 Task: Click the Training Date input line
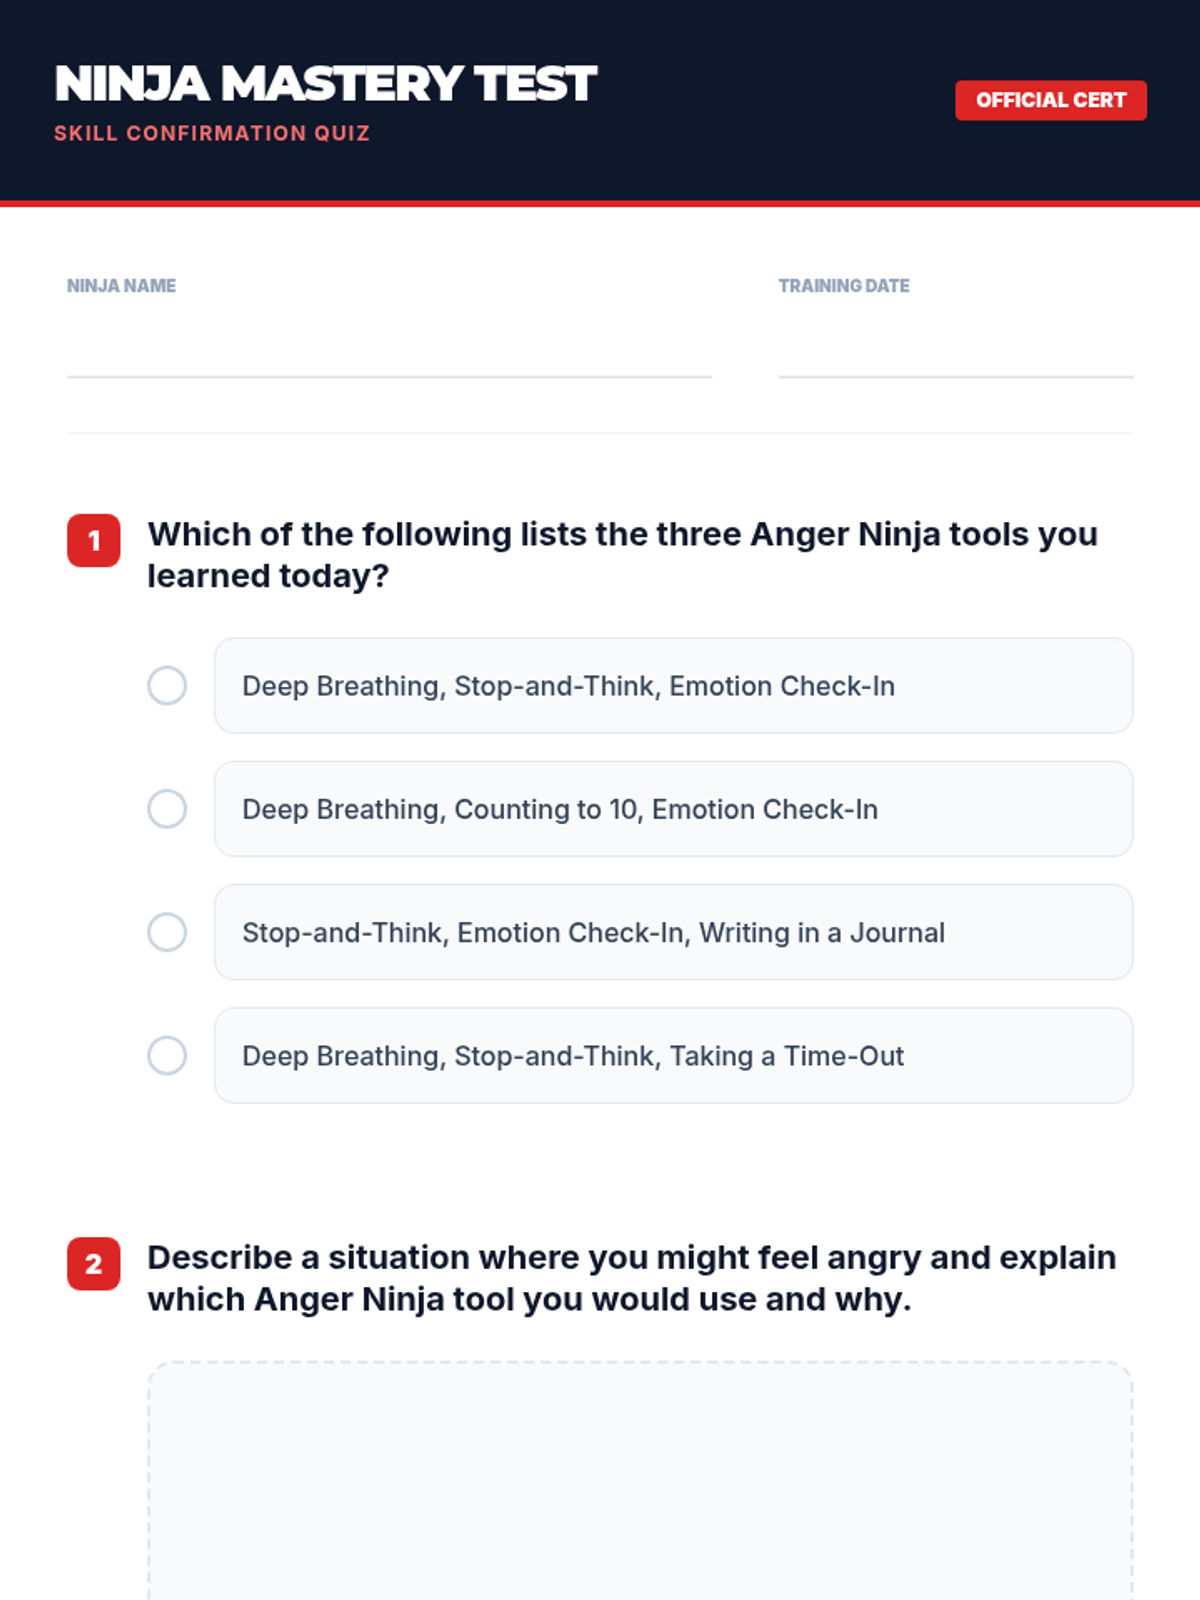point(956,348)
